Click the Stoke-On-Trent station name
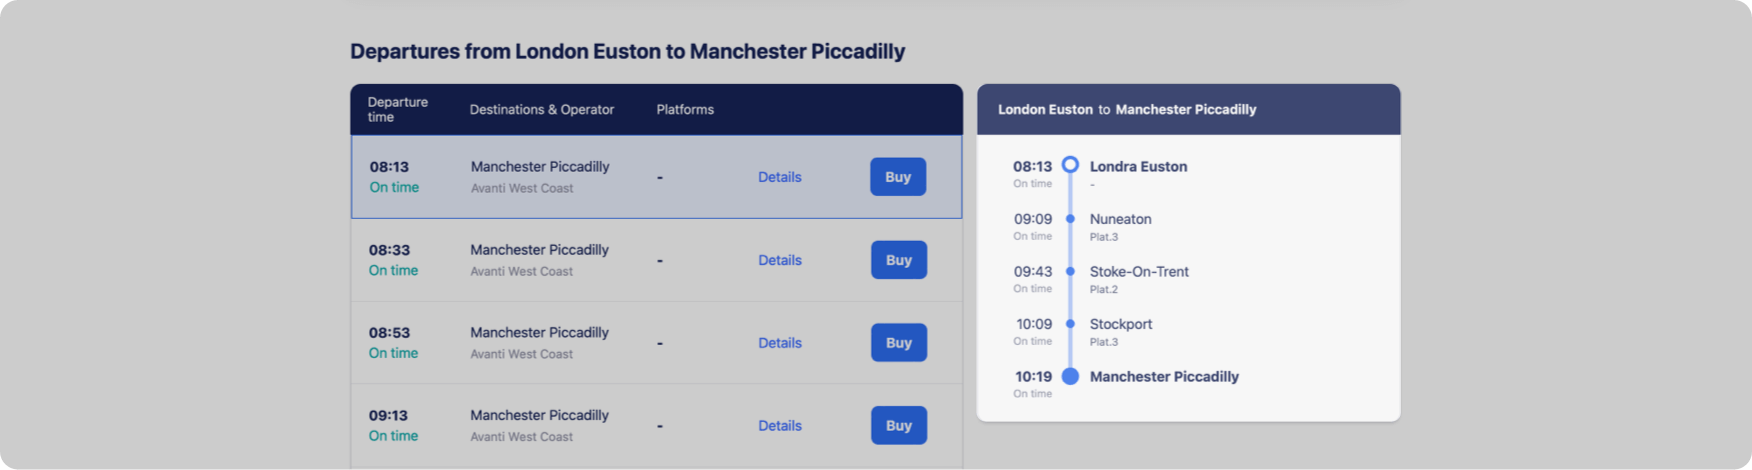This screenshot has width=1752, height=470. point(1139,272)
